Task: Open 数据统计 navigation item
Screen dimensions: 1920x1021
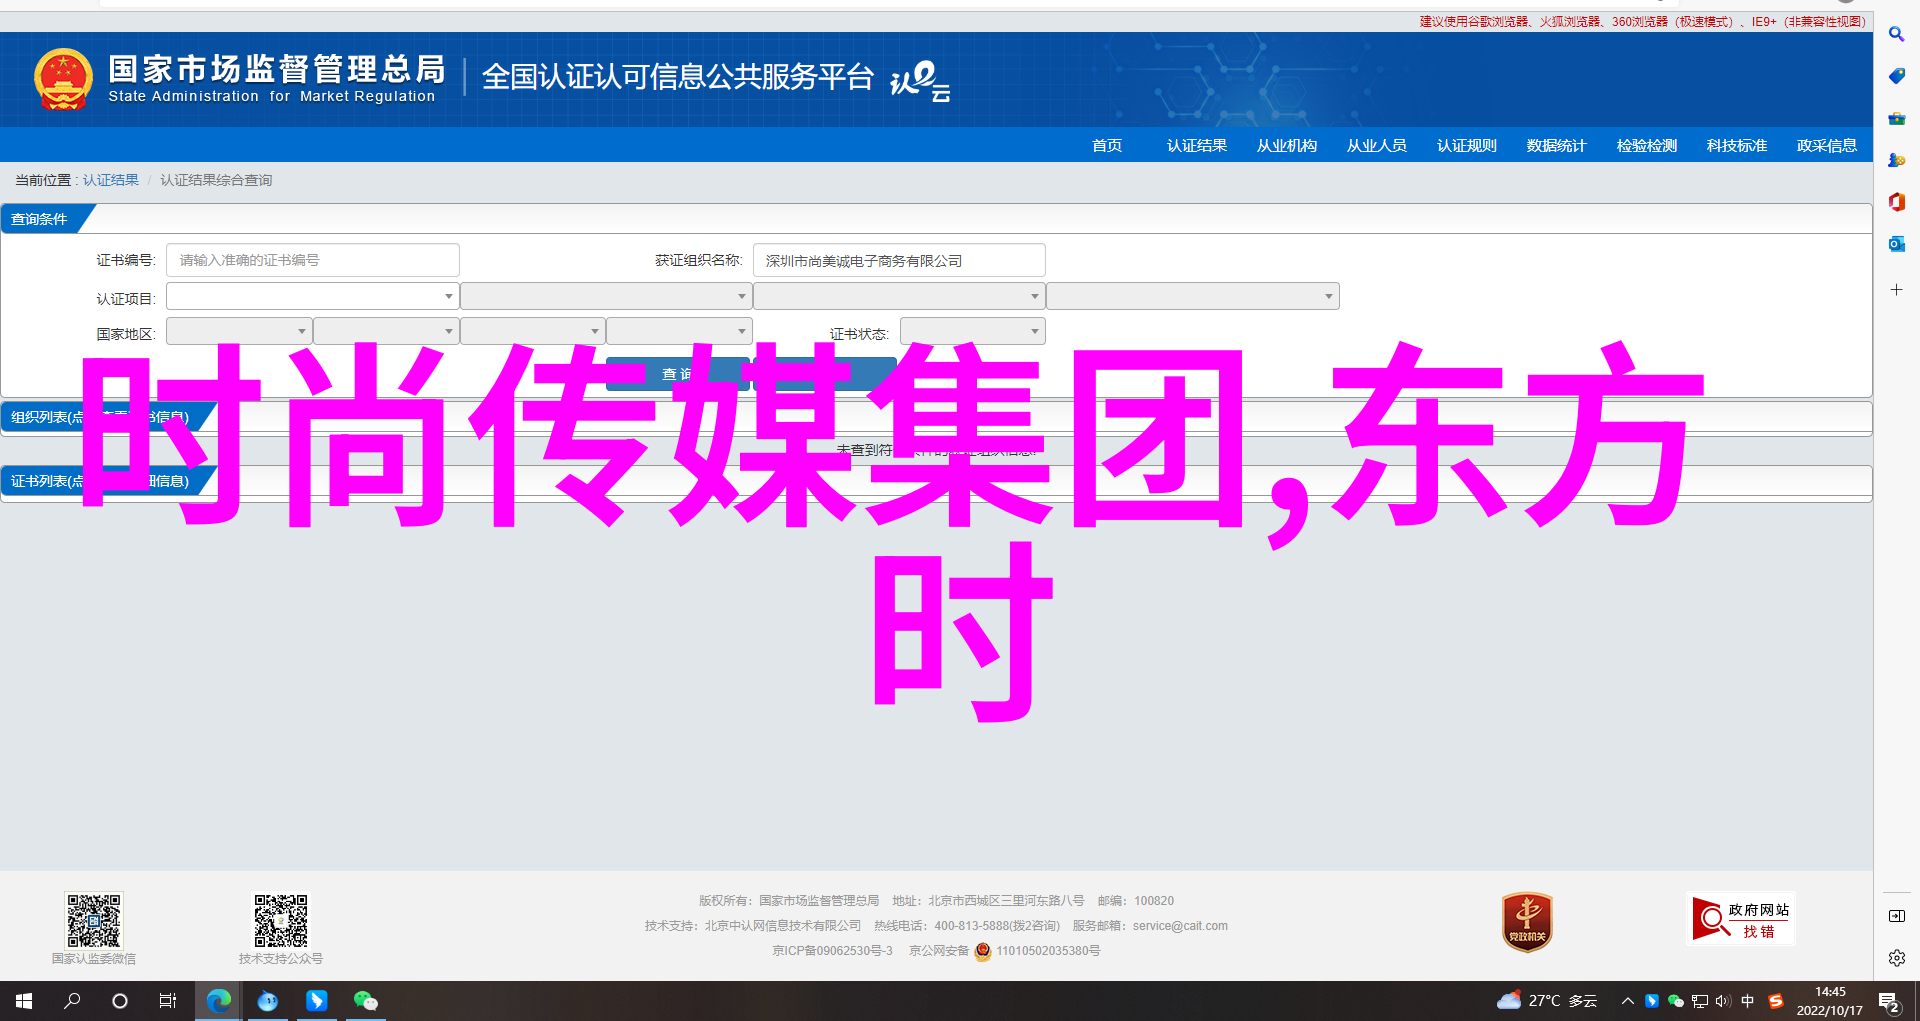Action: pyautogui.click(x=1557, y=146)
